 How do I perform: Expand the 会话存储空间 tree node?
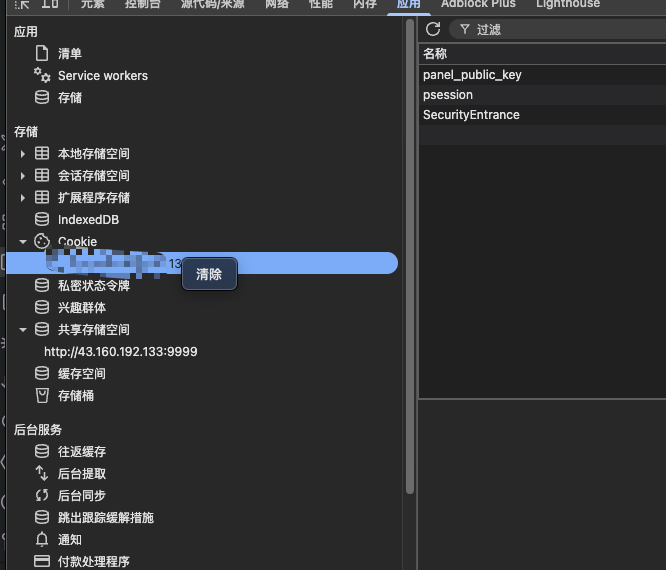click(23, 176)
